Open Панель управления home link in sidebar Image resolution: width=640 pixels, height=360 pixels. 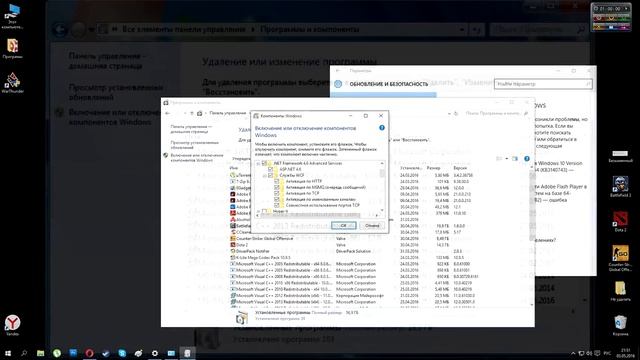point(191,129)
